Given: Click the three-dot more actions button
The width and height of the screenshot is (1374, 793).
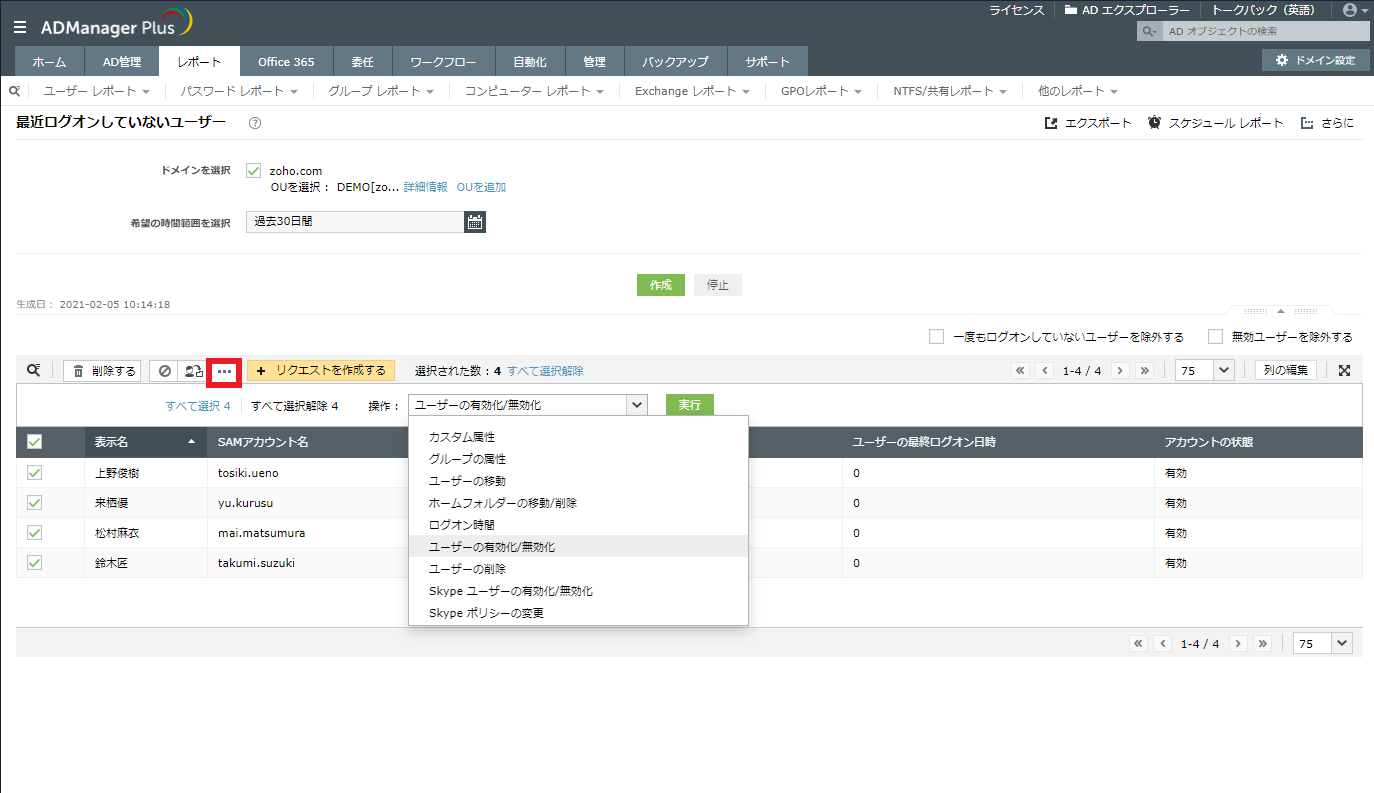Looking at the screenshot, I should pos(224,371).
